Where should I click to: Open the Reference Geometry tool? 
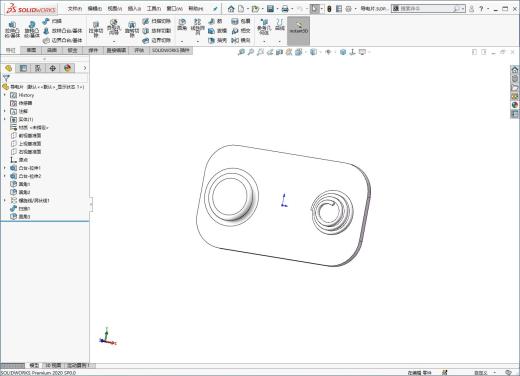[x=264, y=27]
